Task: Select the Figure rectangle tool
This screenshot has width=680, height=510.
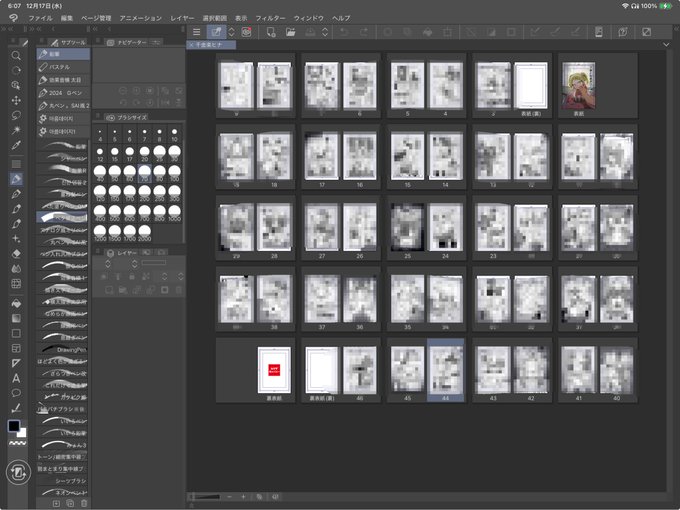Action: pyautogui.click(x=16, y=333)
